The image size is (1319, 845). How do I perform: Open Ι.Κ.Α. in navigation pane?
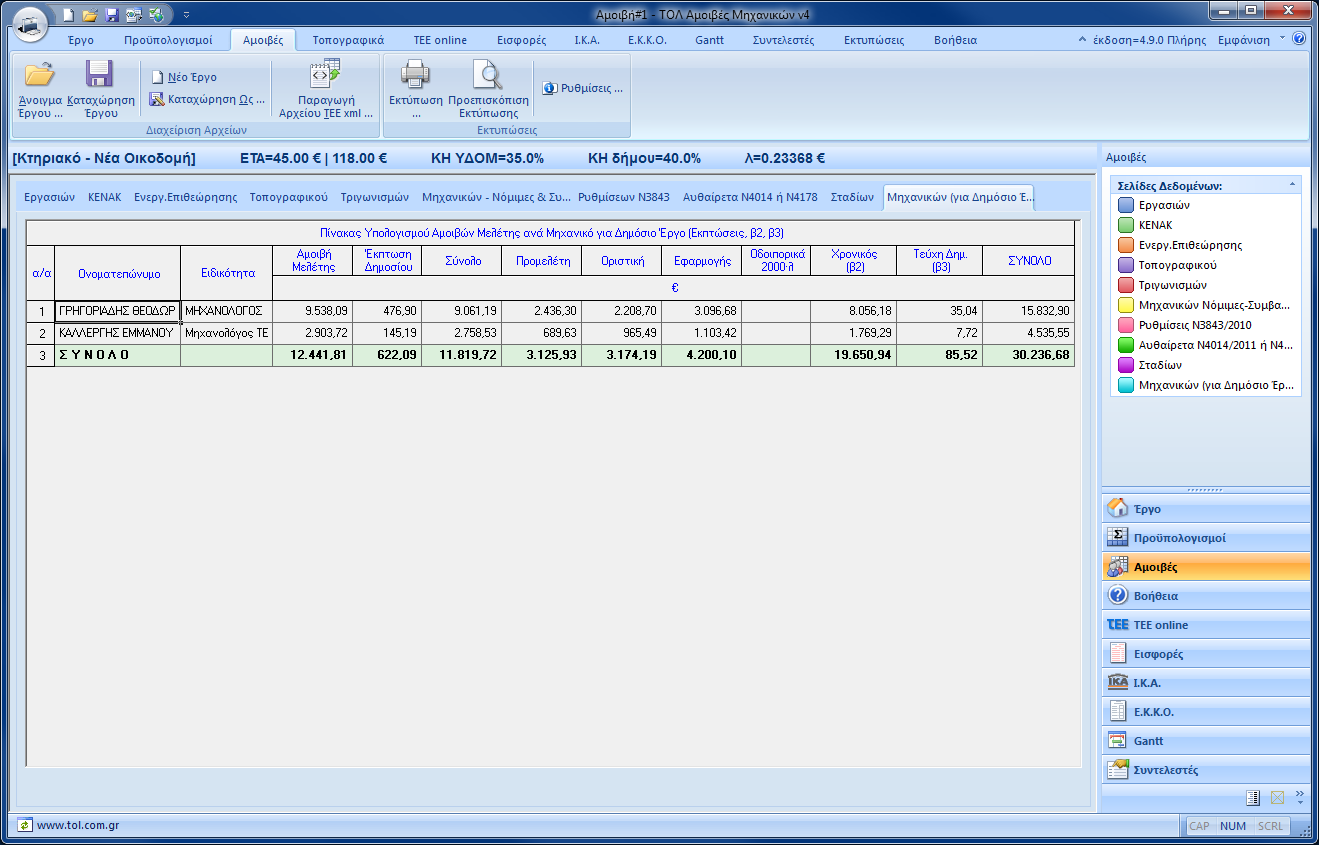point(1205,682)
